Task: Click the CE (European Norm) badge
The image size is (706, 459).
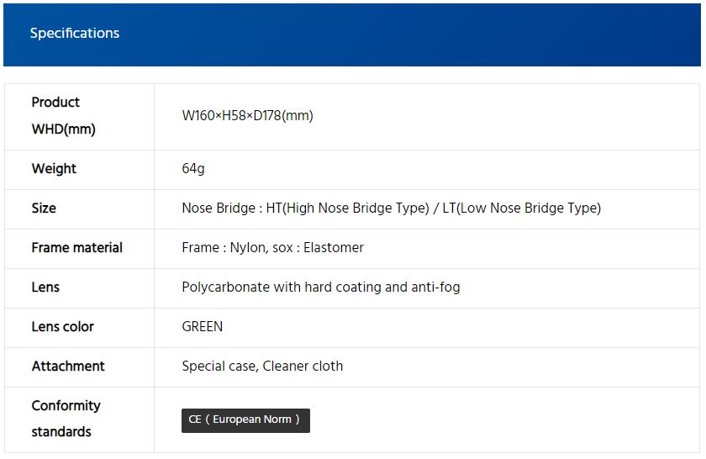Action: pyautogui.click(x=245, y=420)
